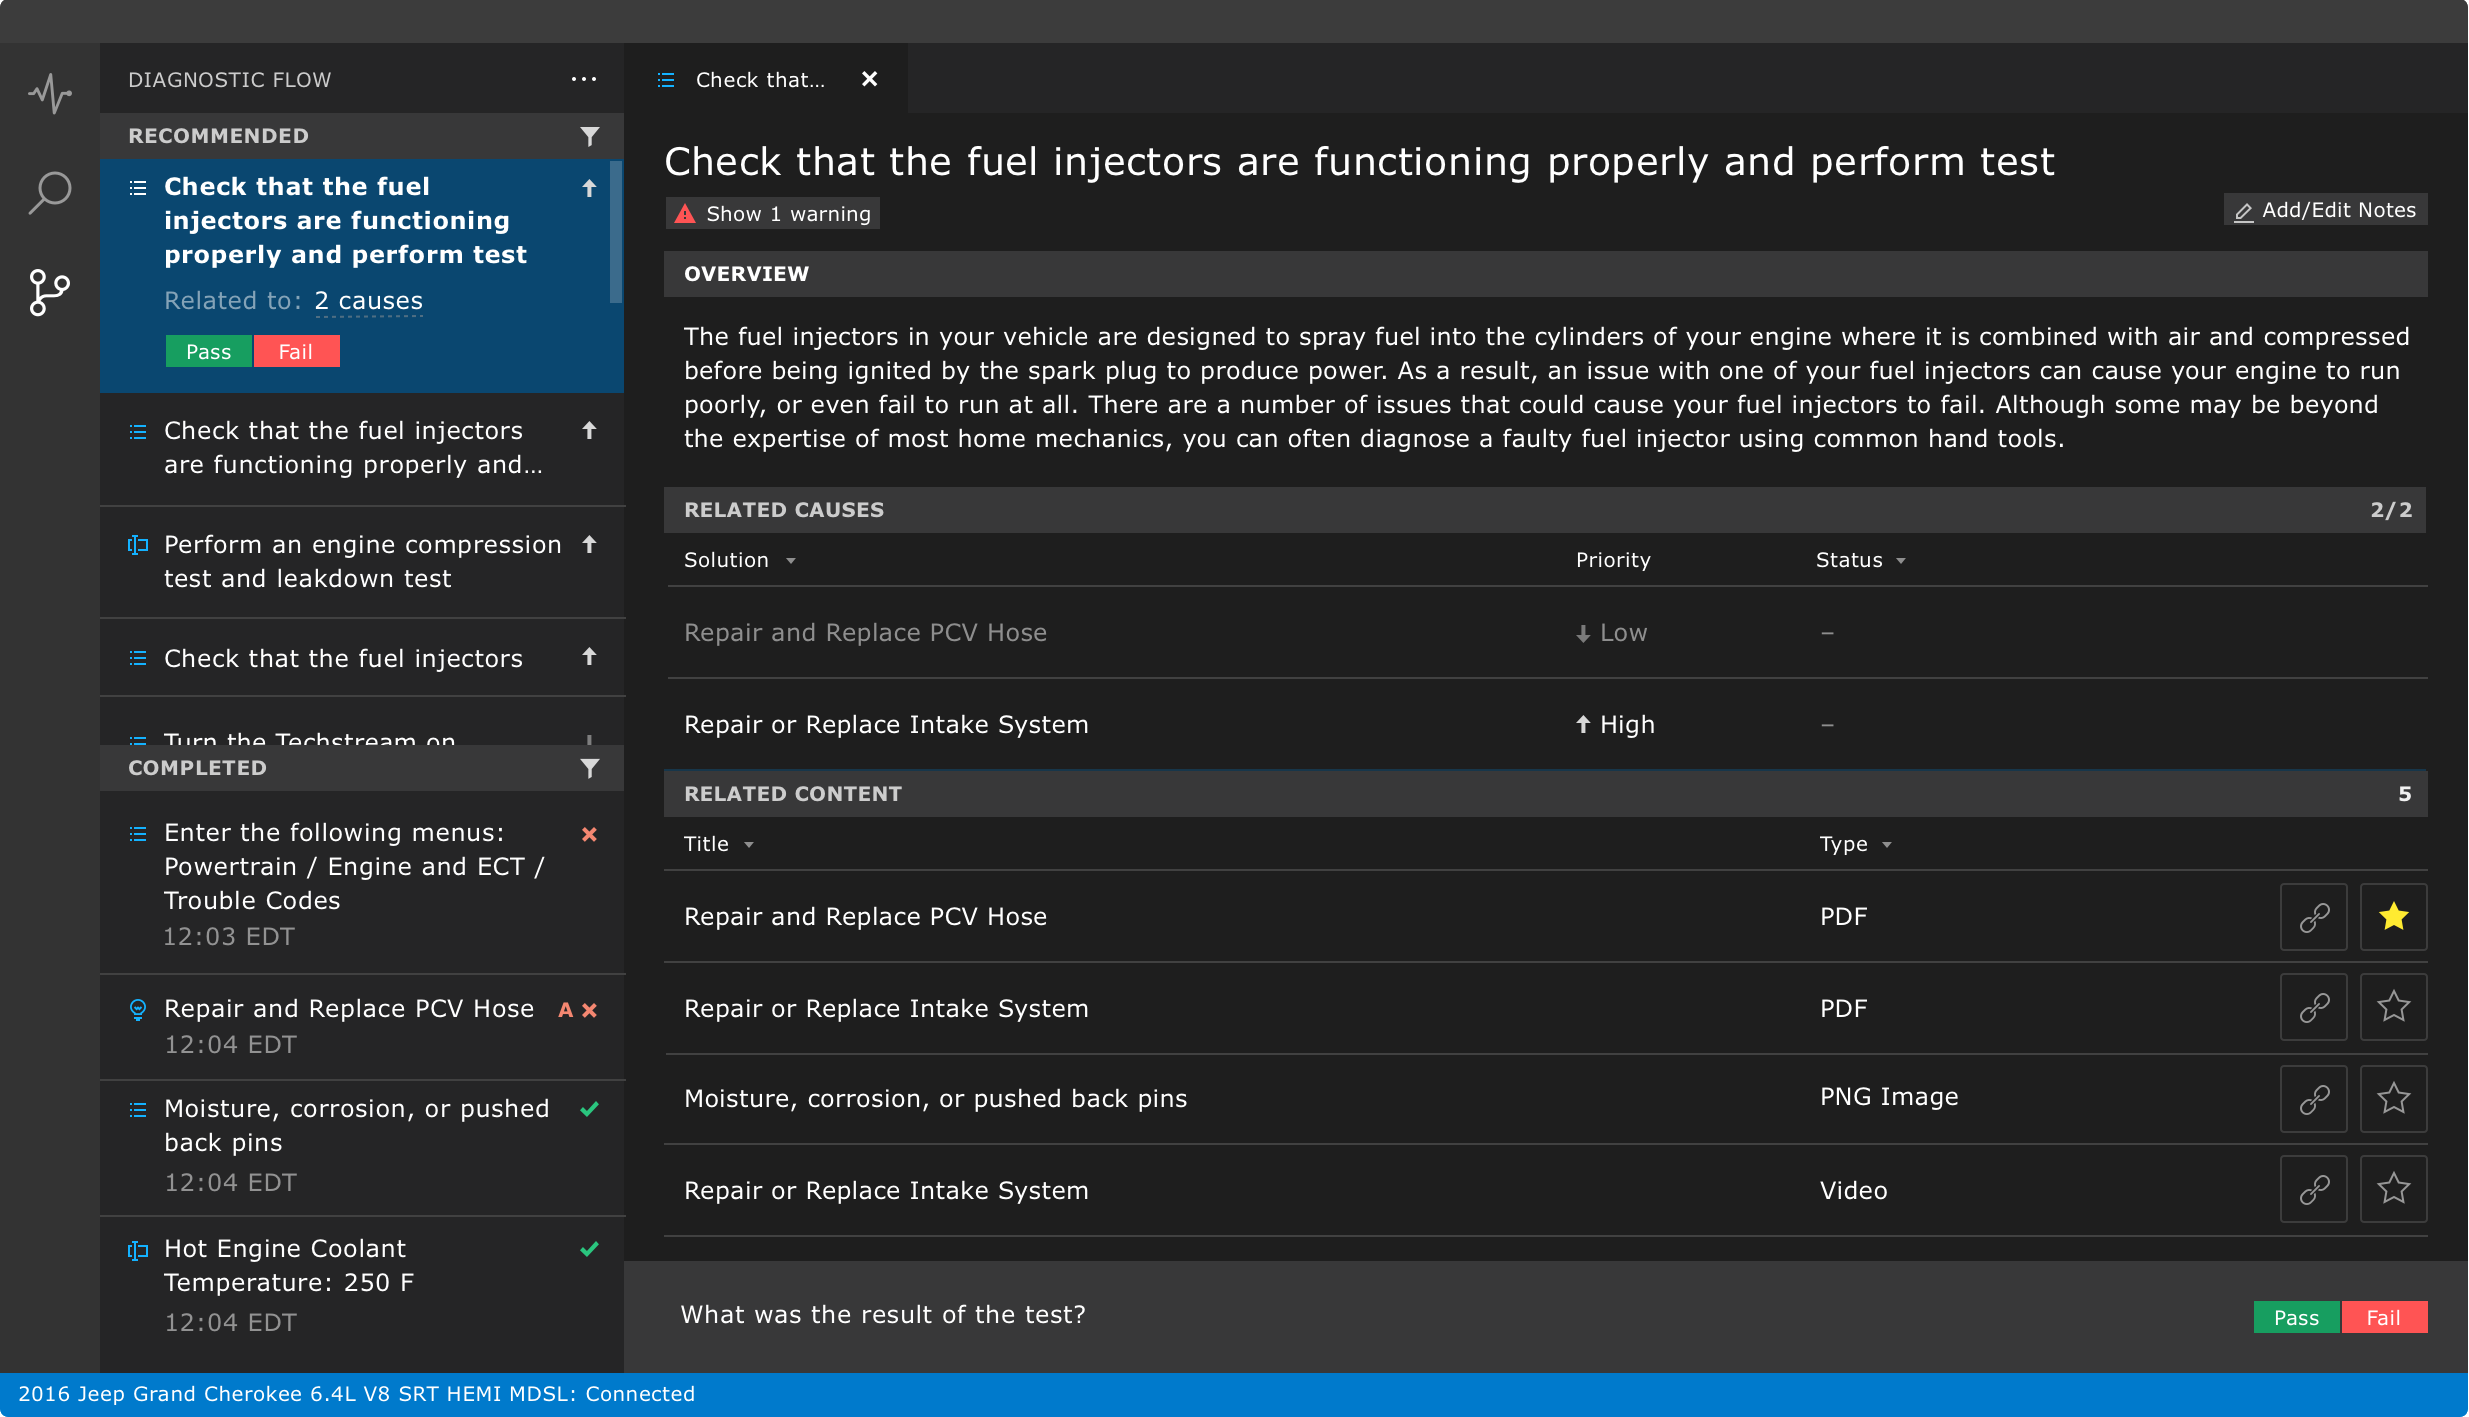Select the 'Check that...' editor tab
The width and height of the screenshot is (2469, 1417).
[760, 80]
